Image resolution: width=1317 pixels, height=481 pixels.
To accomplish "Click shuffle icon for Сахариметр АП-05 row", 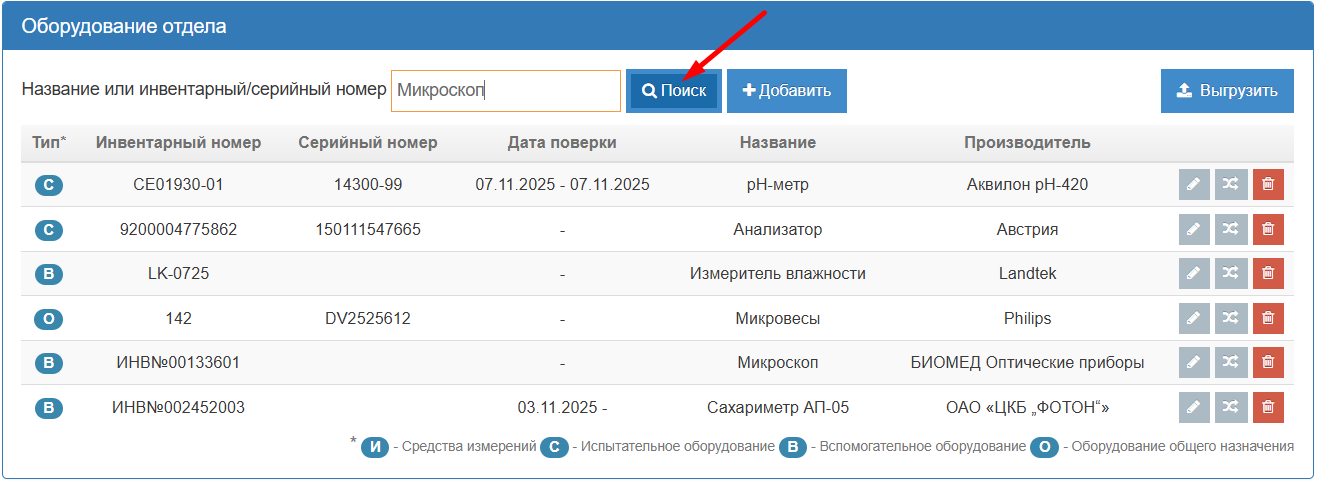I will click(x=1231, y=408).
